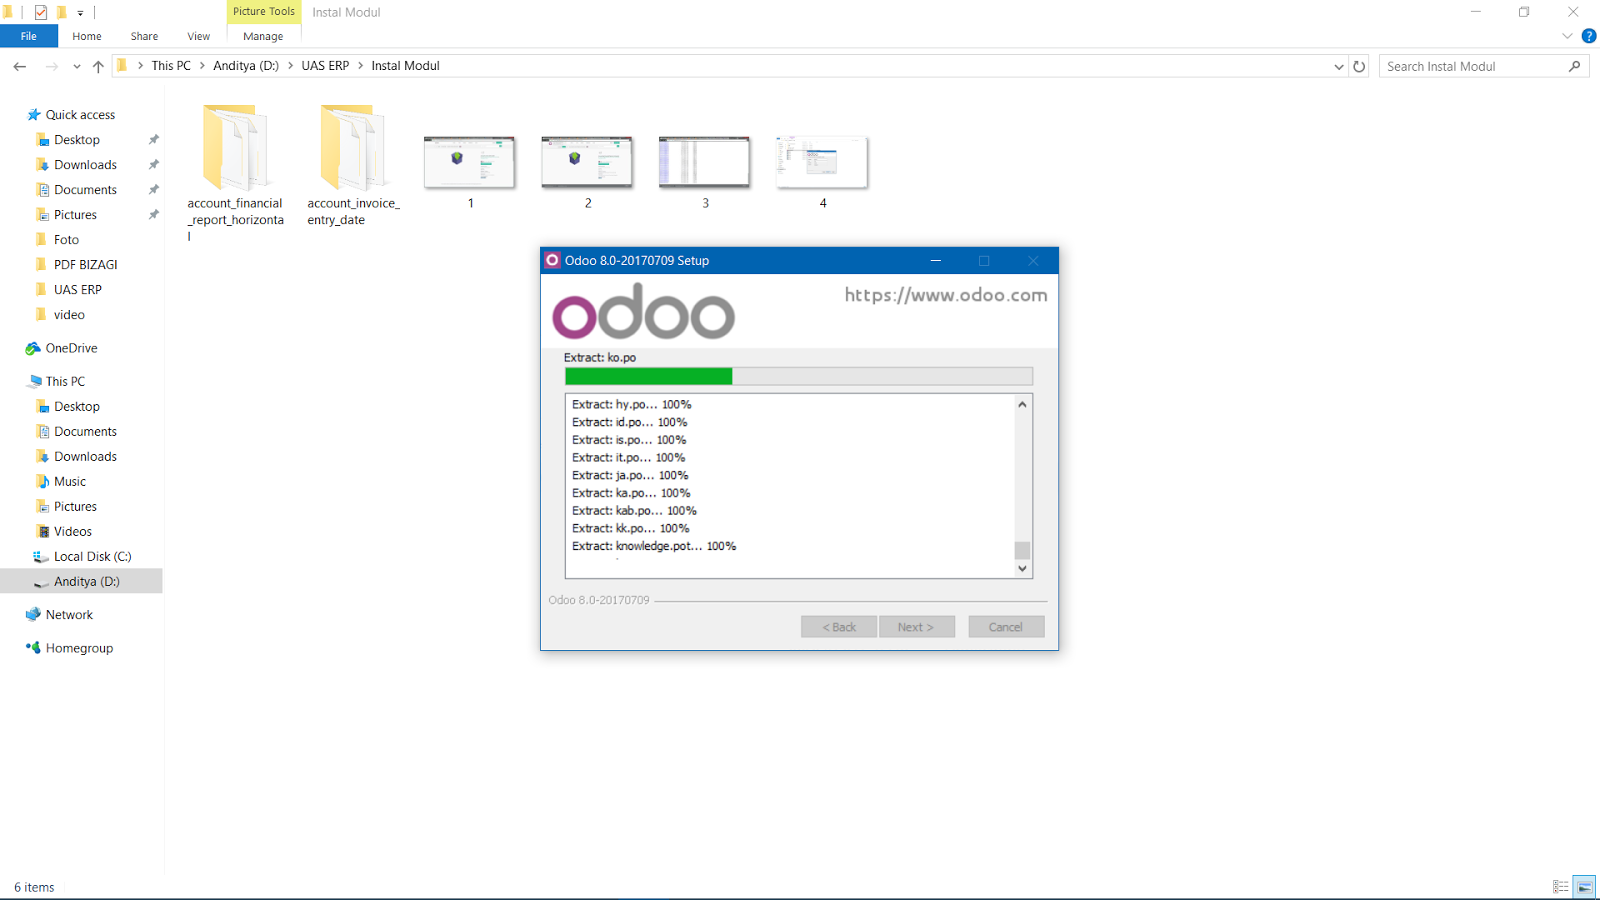Click the search magnifier icon
Image resolution: width=1600 pixels, height=900 pixels.
tap(1574, 66)
